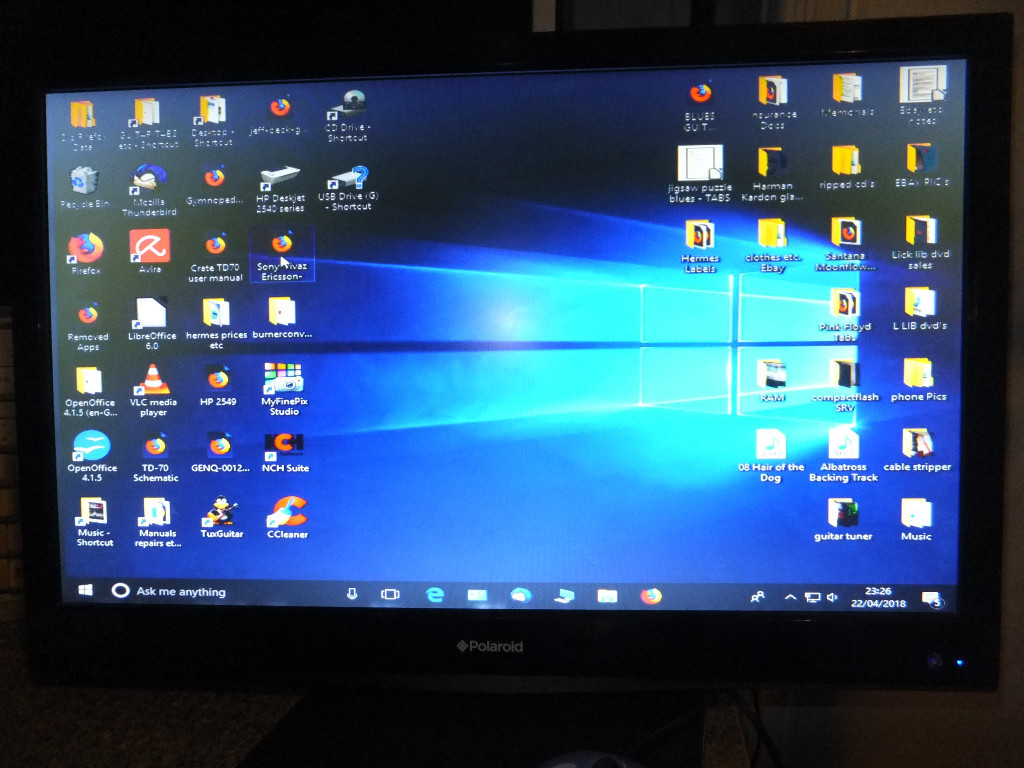Open the LibreOffice 6.0 shortcut
Image resolution: width=1024 pixels, height=768 pixels.
click(152, 324)
